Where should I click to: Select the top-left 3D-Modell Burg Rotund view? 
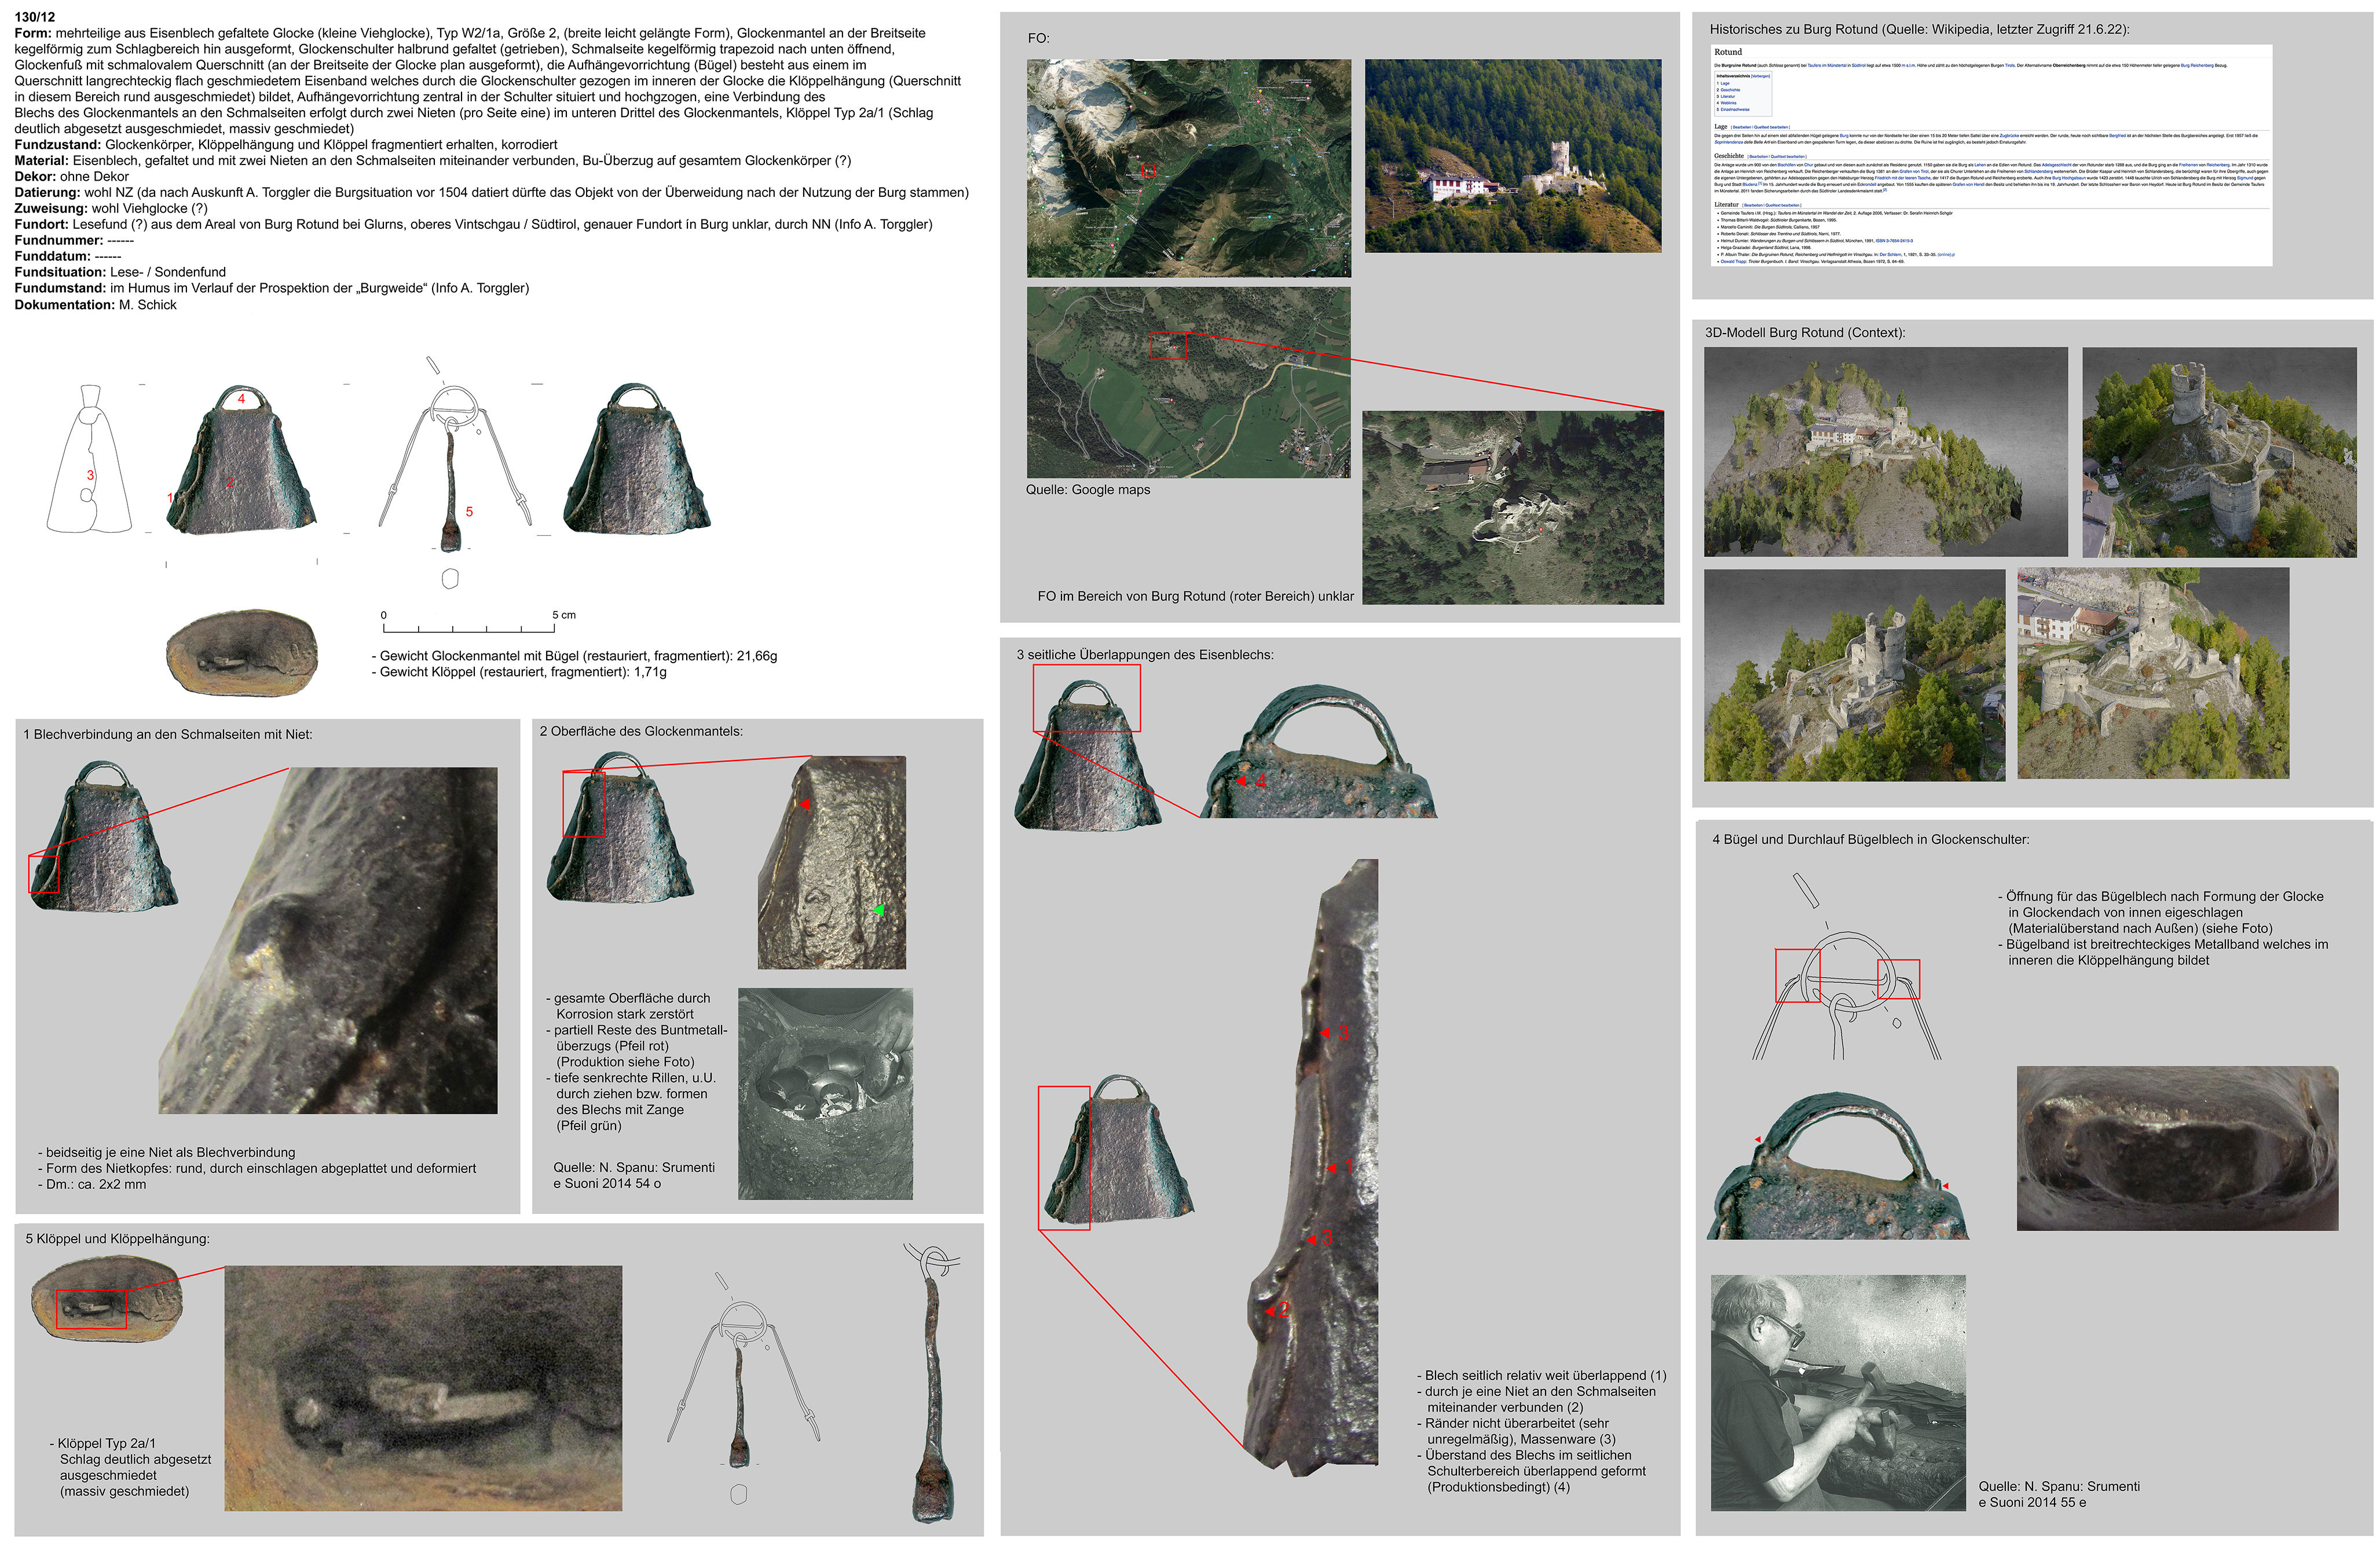(1885, 452)
